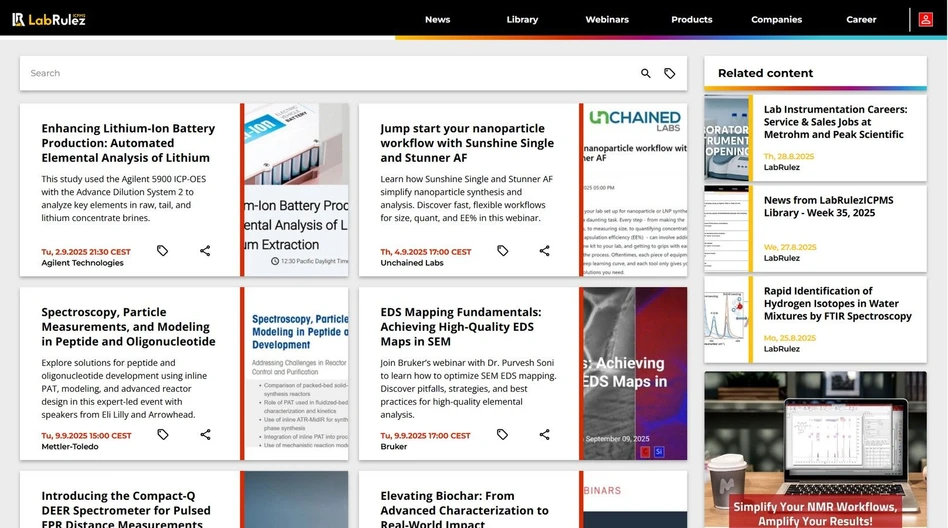This screenshot has width=948, height=528.
Task: Click the search magnifier icon
Action: 645,74
